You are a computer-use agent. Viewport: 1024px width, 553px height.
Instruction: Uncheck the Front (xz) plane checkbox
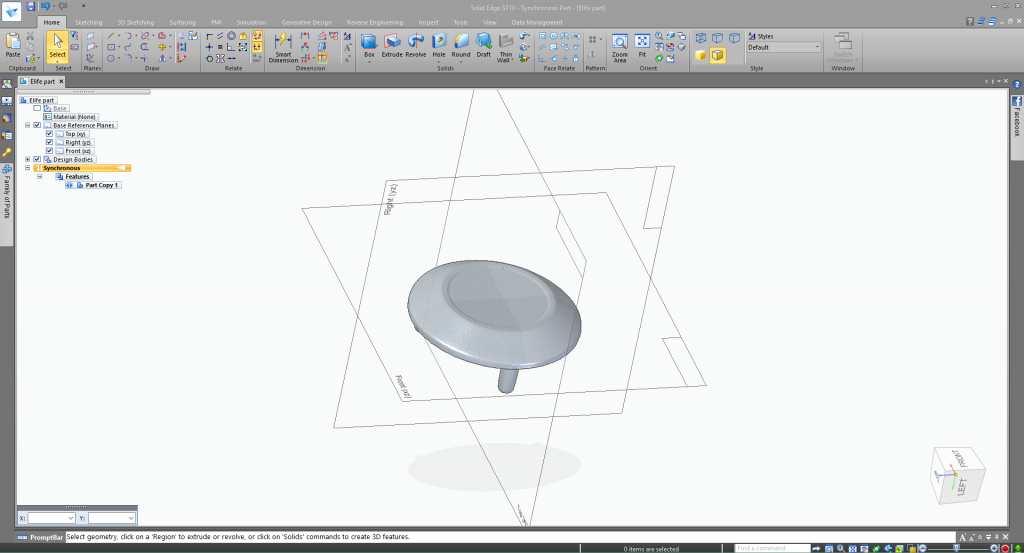49,151
